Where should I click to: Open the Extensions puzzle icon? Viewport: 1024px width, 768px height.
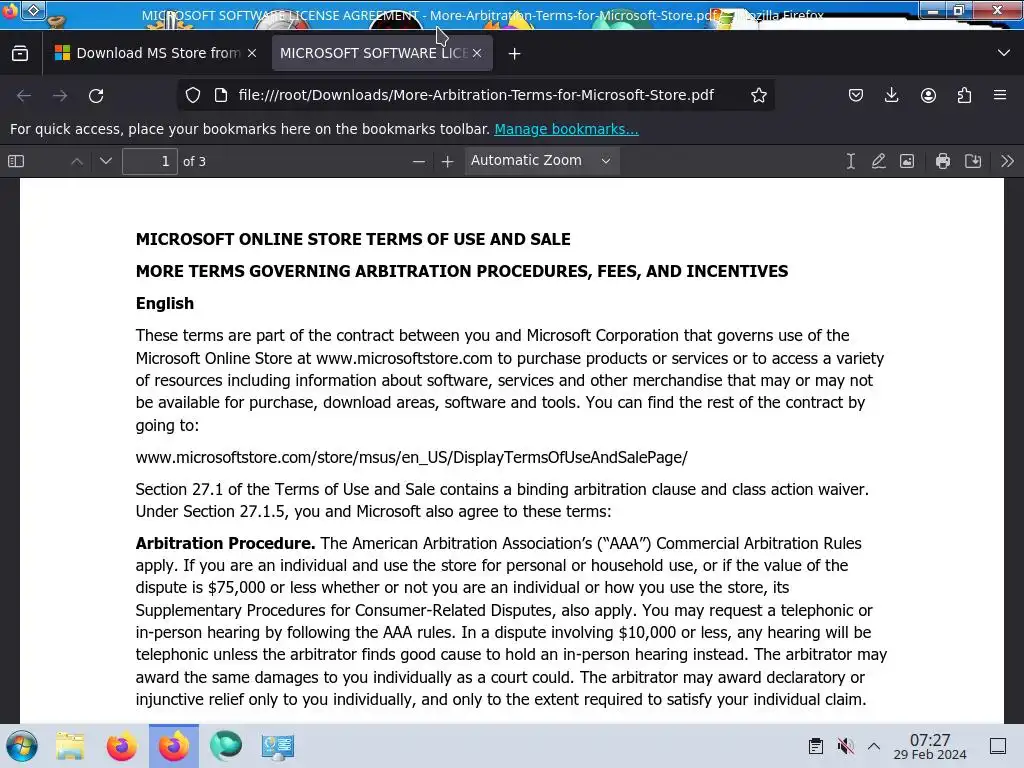pyautogui.click(x=965, y=95)
